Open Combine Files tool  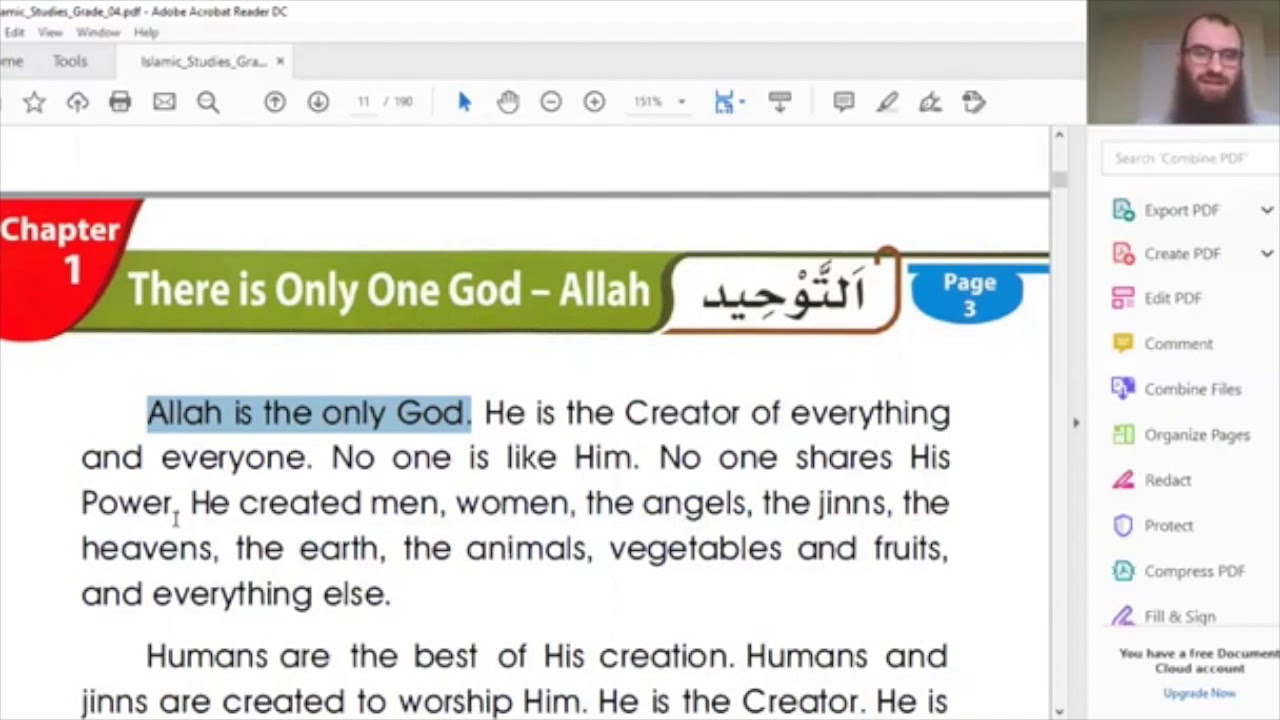click(x=1176, y=389)
